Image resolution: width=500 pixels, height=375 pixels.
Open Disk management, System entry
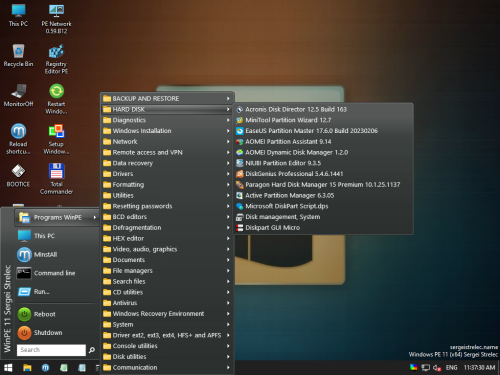(x=323, y=217)
